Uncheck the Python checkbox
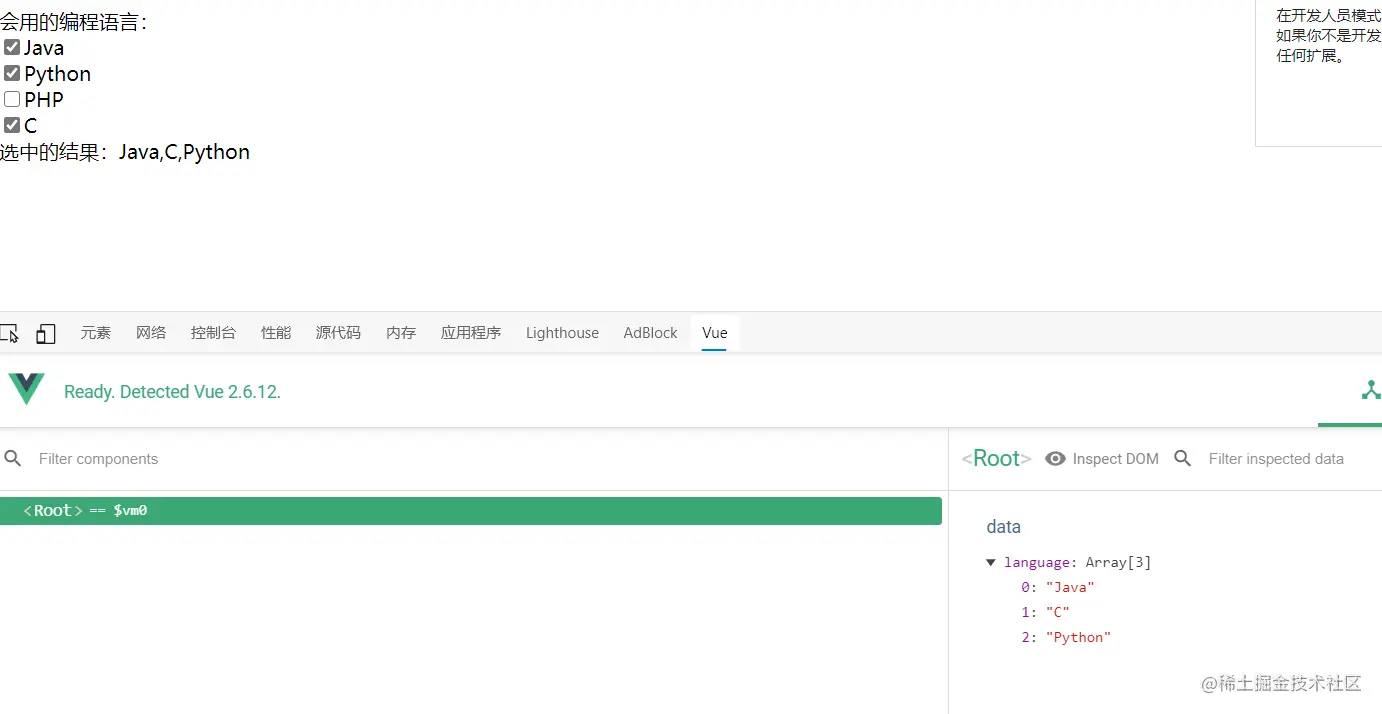1382x714 pixels. pyautogui.click(x=12, y=73)
